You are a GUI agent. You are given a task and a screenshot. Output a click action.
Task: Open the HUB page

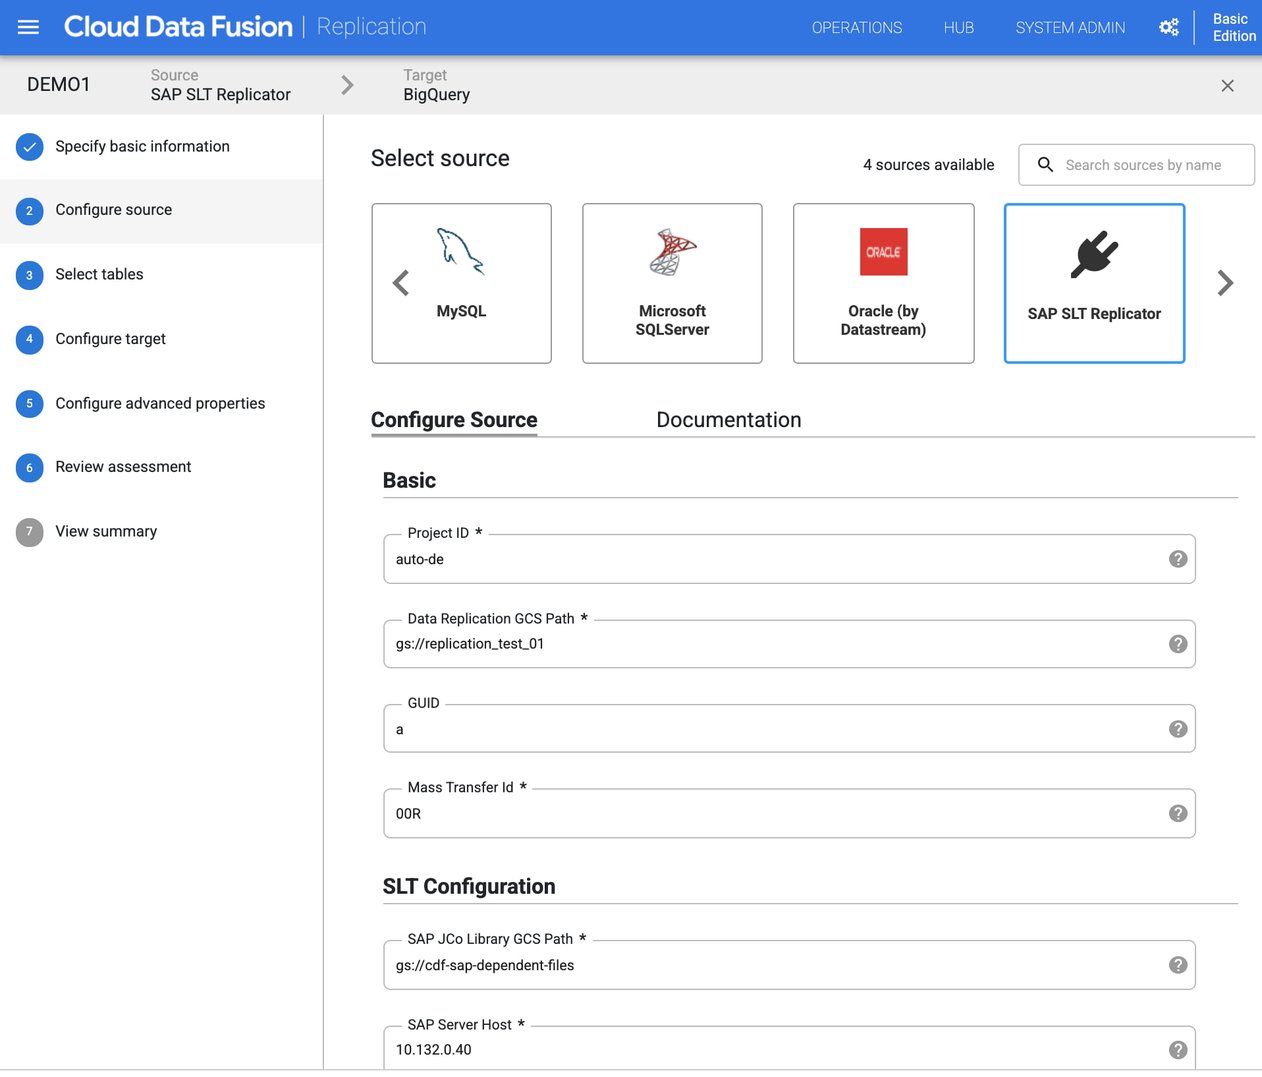(x=958, y=27)
